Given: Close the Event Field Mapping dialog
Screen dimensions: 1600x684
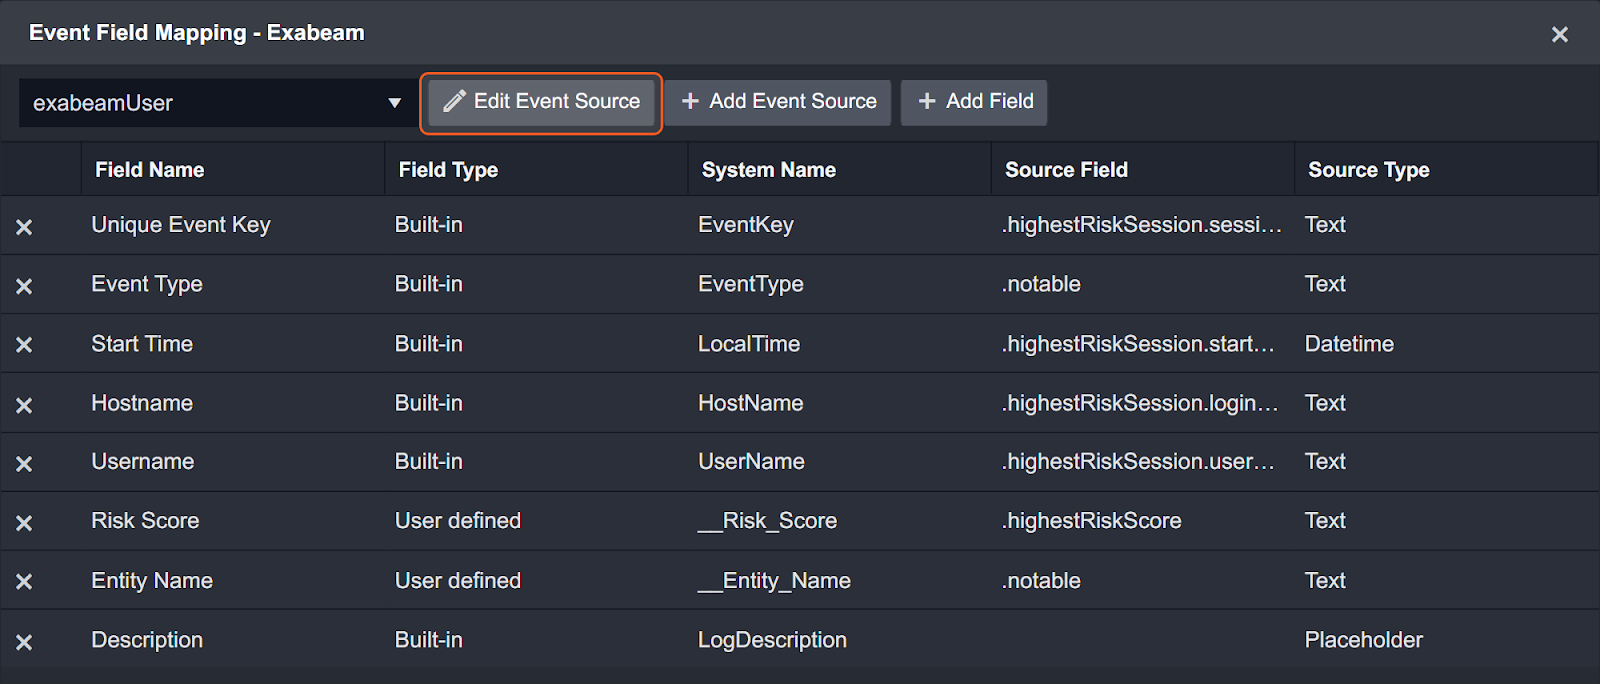Looking at the screenshot, I should (x=1559, y=34).
